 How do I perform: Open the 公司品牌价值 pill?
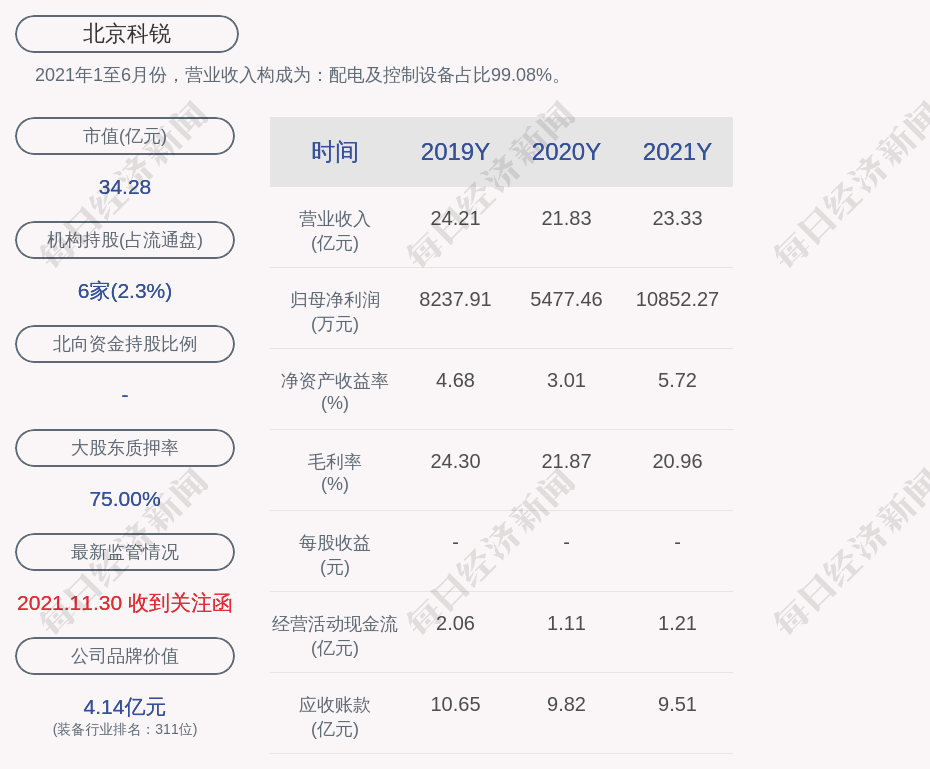[x=125, y=656]
